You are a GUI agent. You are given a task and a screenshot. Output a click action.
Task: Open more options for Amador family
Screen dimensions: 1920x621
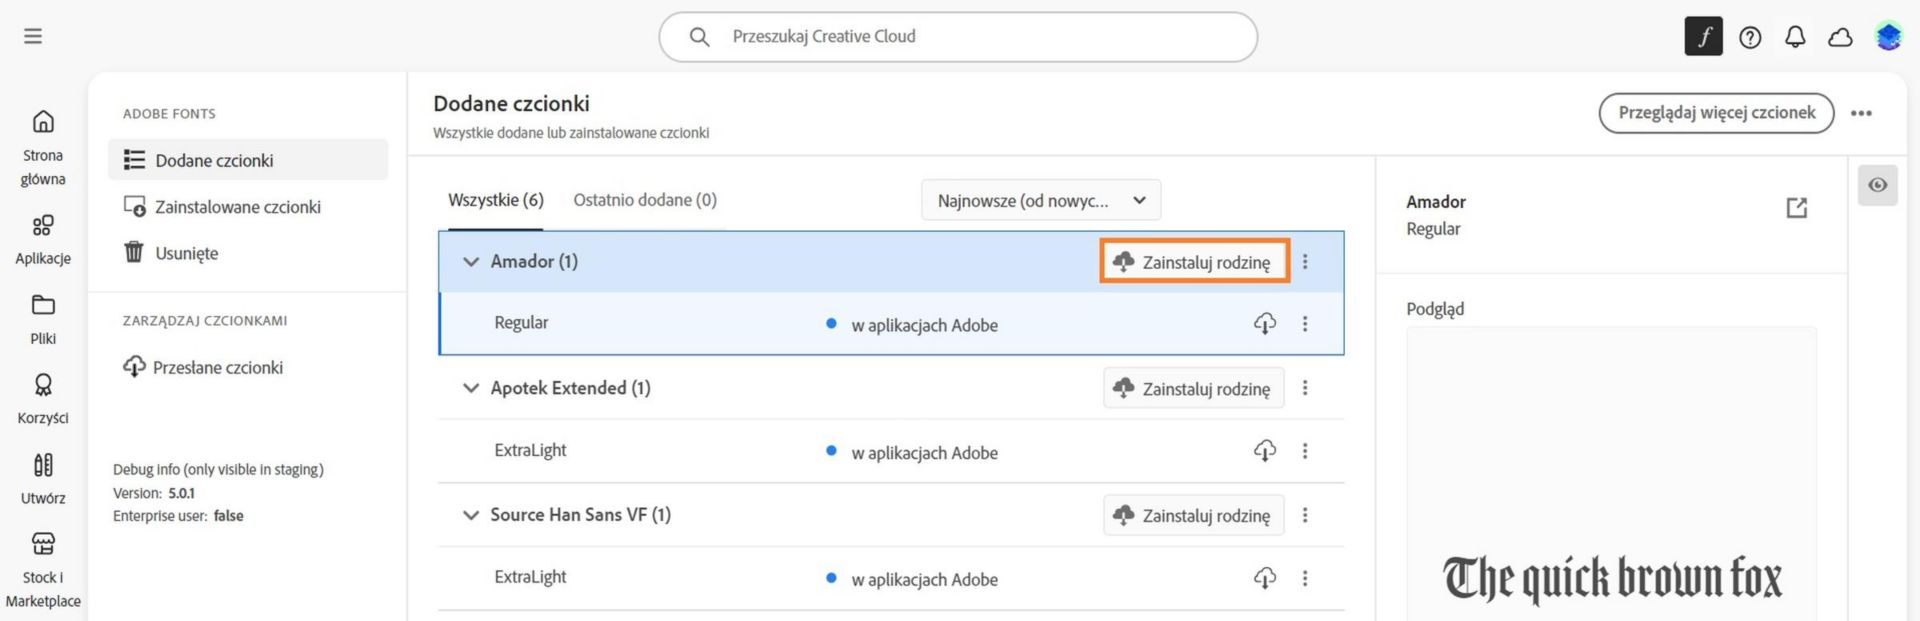[x=1305, y=261]
